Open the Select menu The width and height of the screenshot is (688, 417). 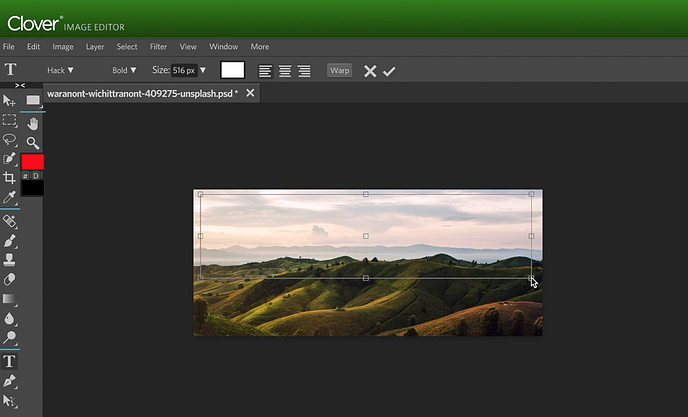(127, 47)
